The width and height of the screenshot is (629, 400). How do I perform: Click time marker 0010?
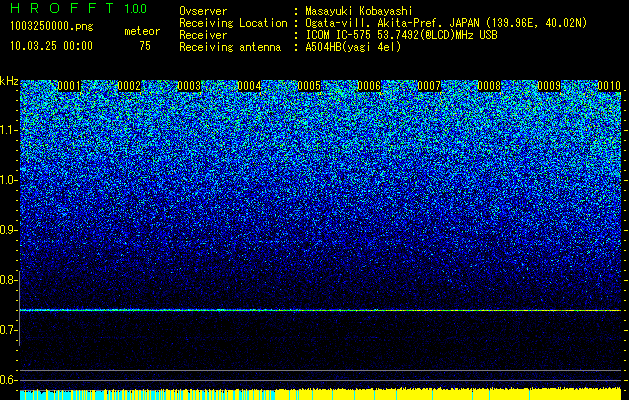click(x=609, y=86)
